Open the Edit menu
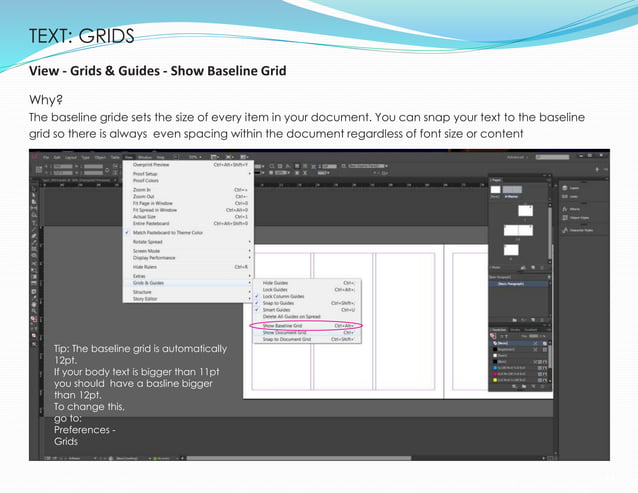Viewport: 638px width, 493px height. [x=57, y=157]
